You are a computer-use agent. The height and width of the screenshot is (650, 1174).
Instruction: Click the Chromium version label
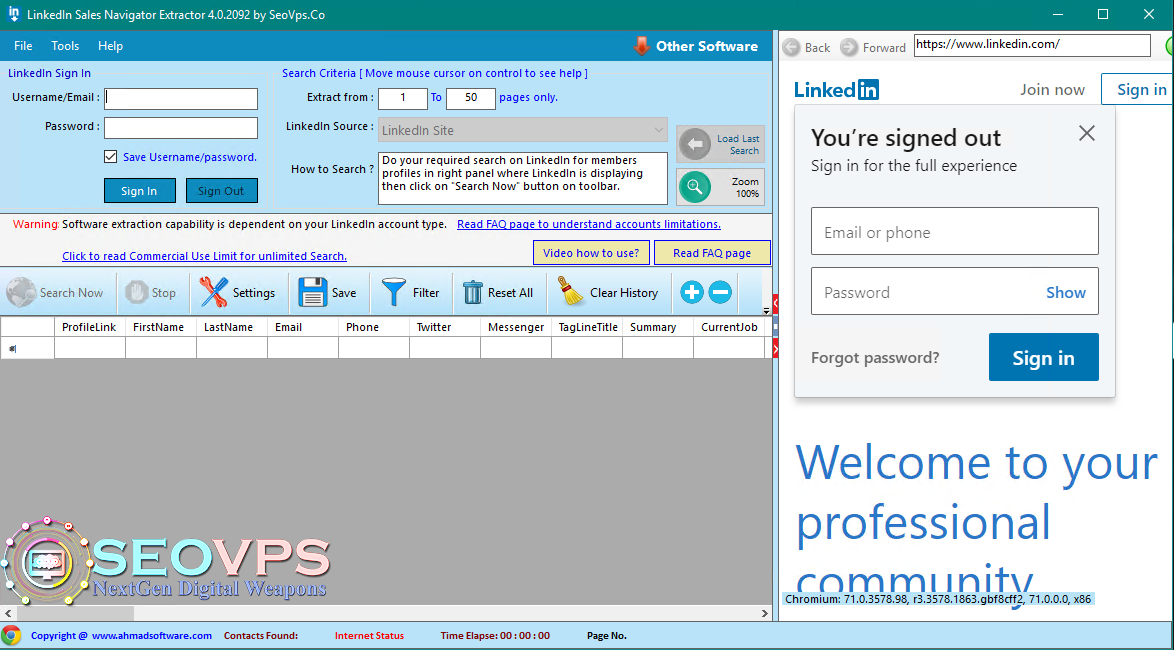click(938, 599)
